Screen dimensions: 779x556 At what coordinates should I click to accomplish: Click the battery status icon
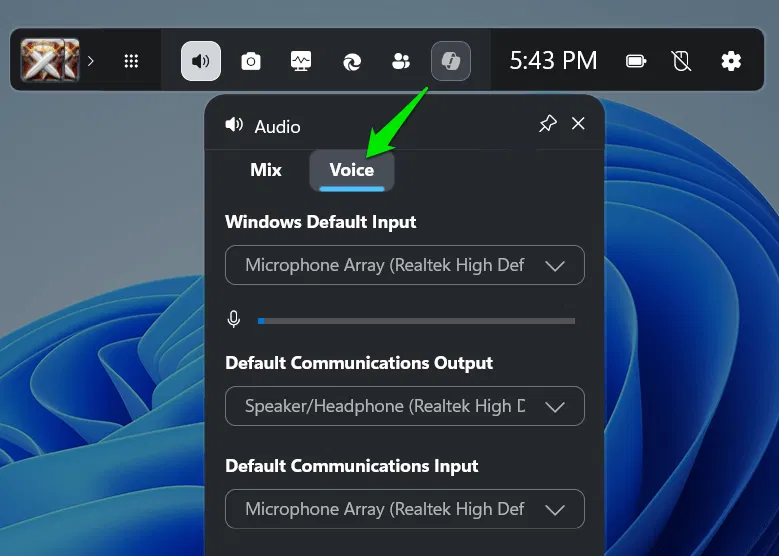[x=636, y=61]
